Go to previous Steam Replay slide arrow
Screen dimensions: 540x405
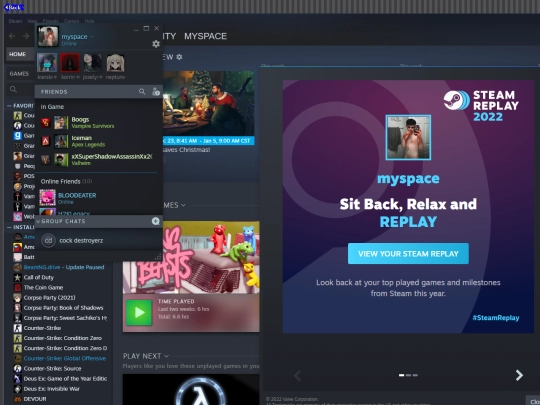298,375
